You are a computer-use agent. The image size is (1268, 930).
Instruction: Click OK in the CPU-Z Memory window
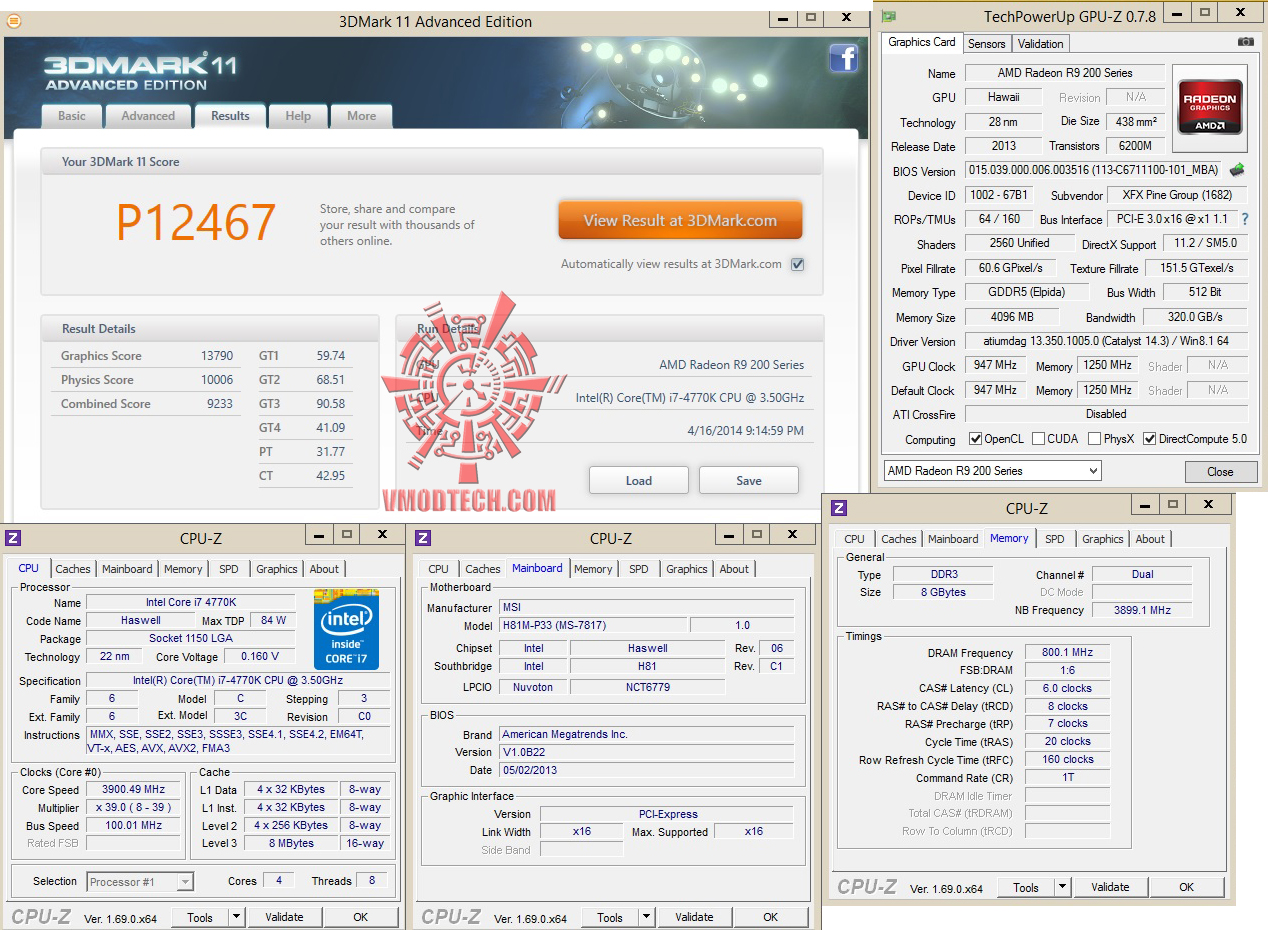(1186, 887)
